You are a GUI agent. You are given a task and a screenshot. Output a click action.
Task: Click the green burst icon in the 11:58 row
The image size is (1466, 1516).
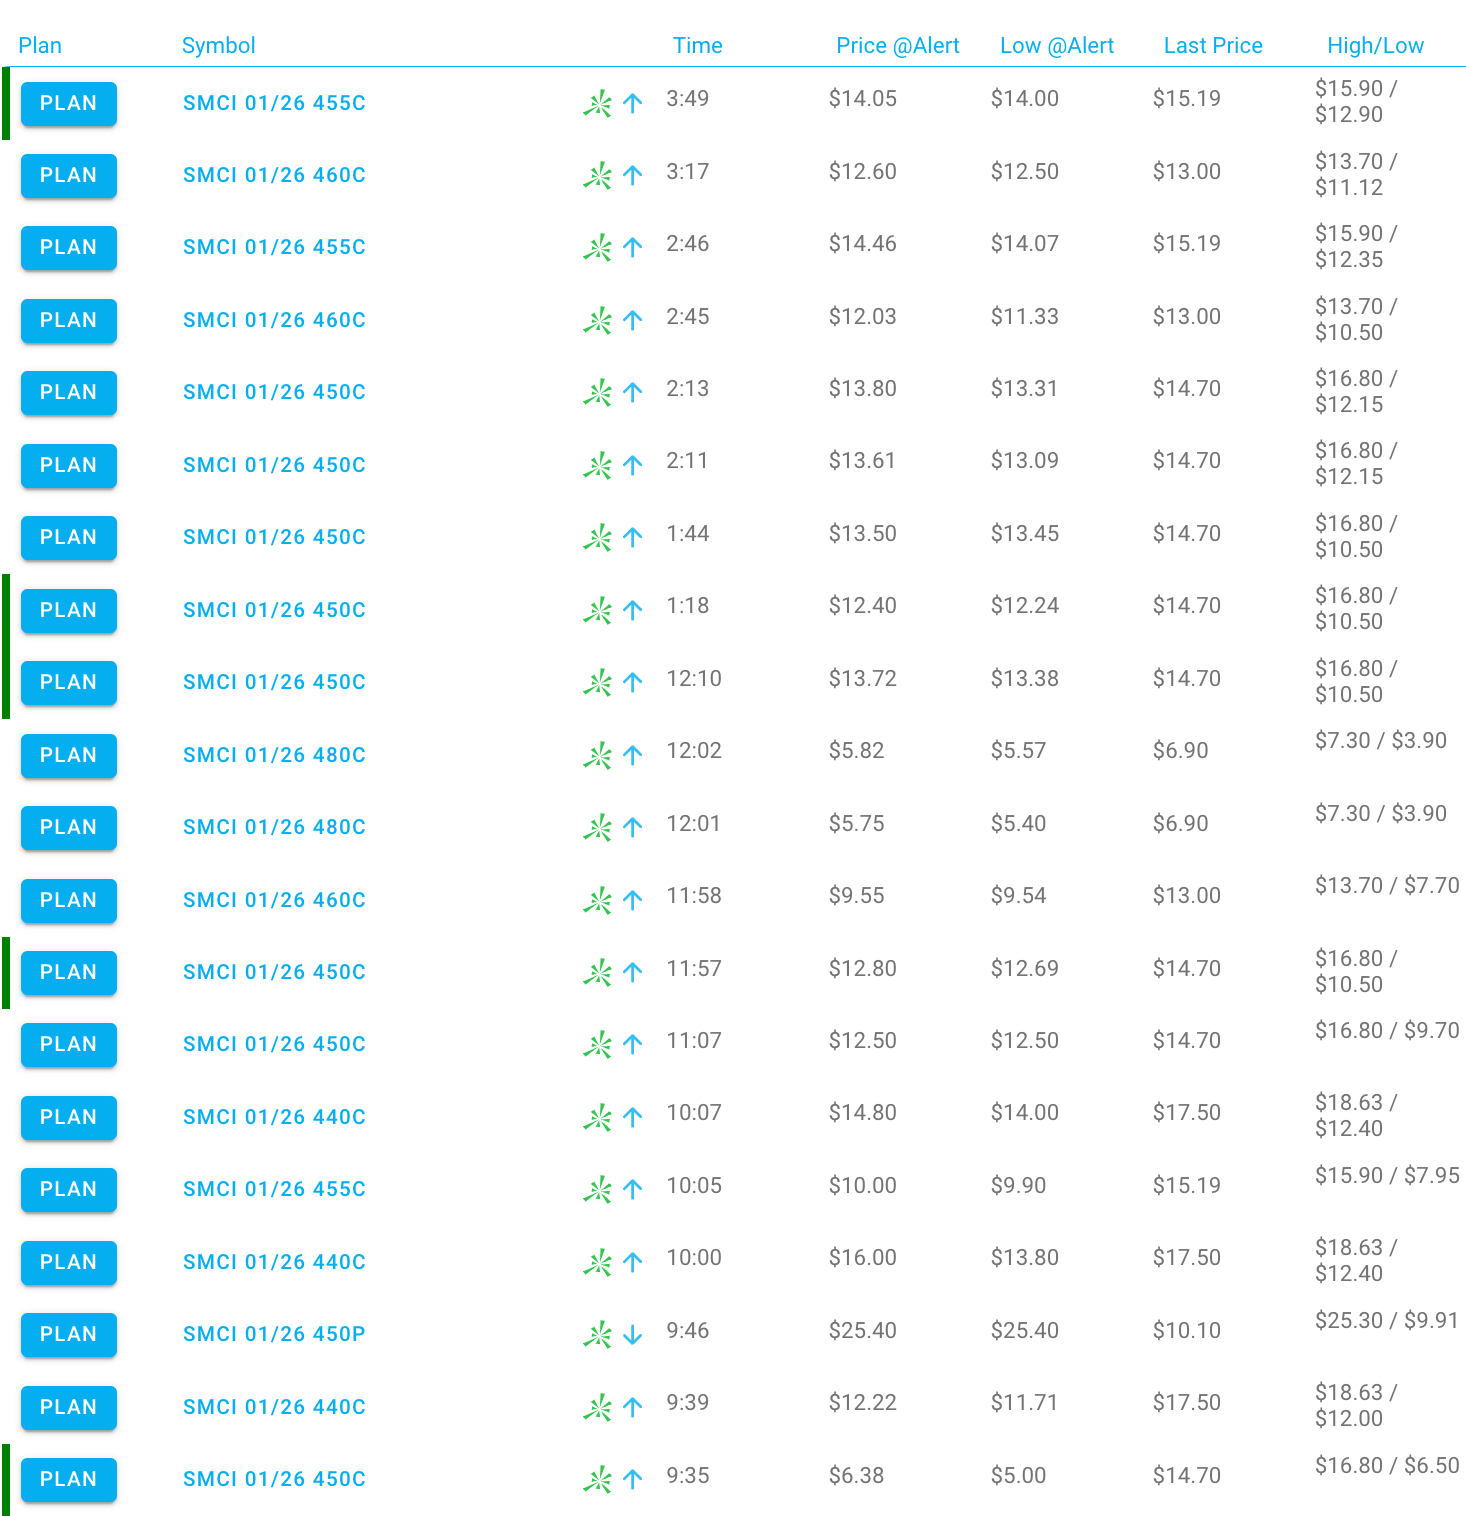[x=598, y=900]
